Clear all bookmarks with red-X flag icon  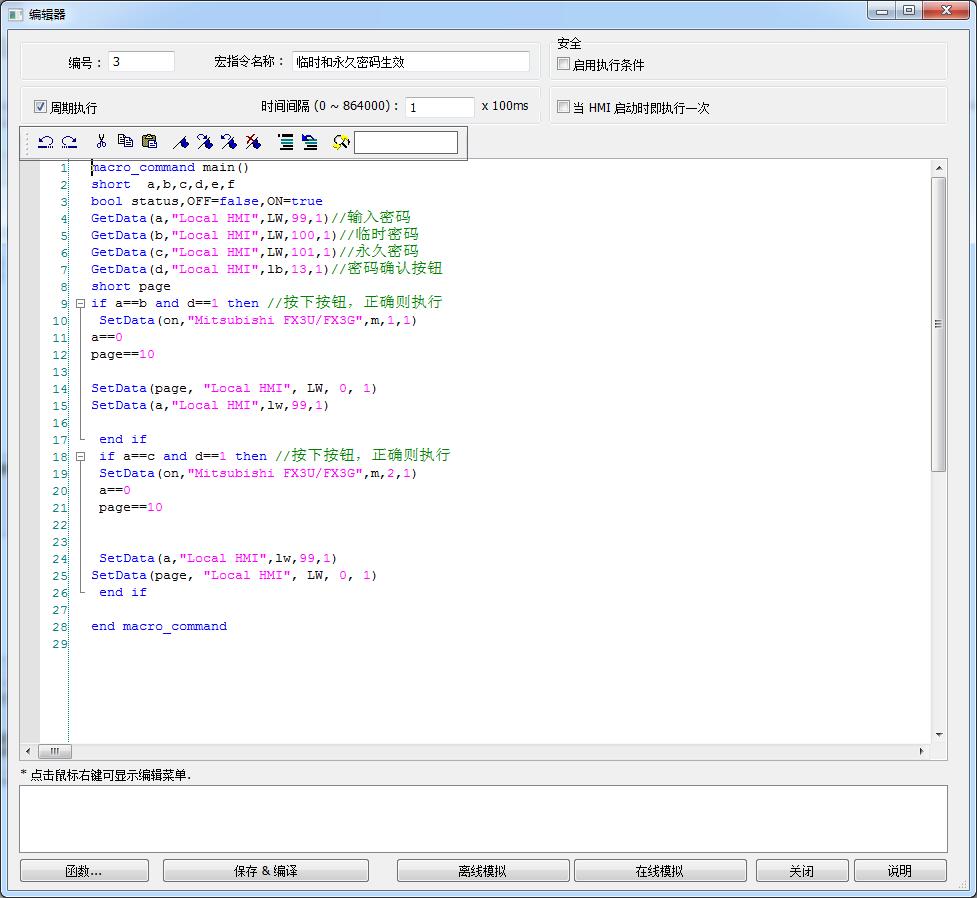(x=253, y=142)
